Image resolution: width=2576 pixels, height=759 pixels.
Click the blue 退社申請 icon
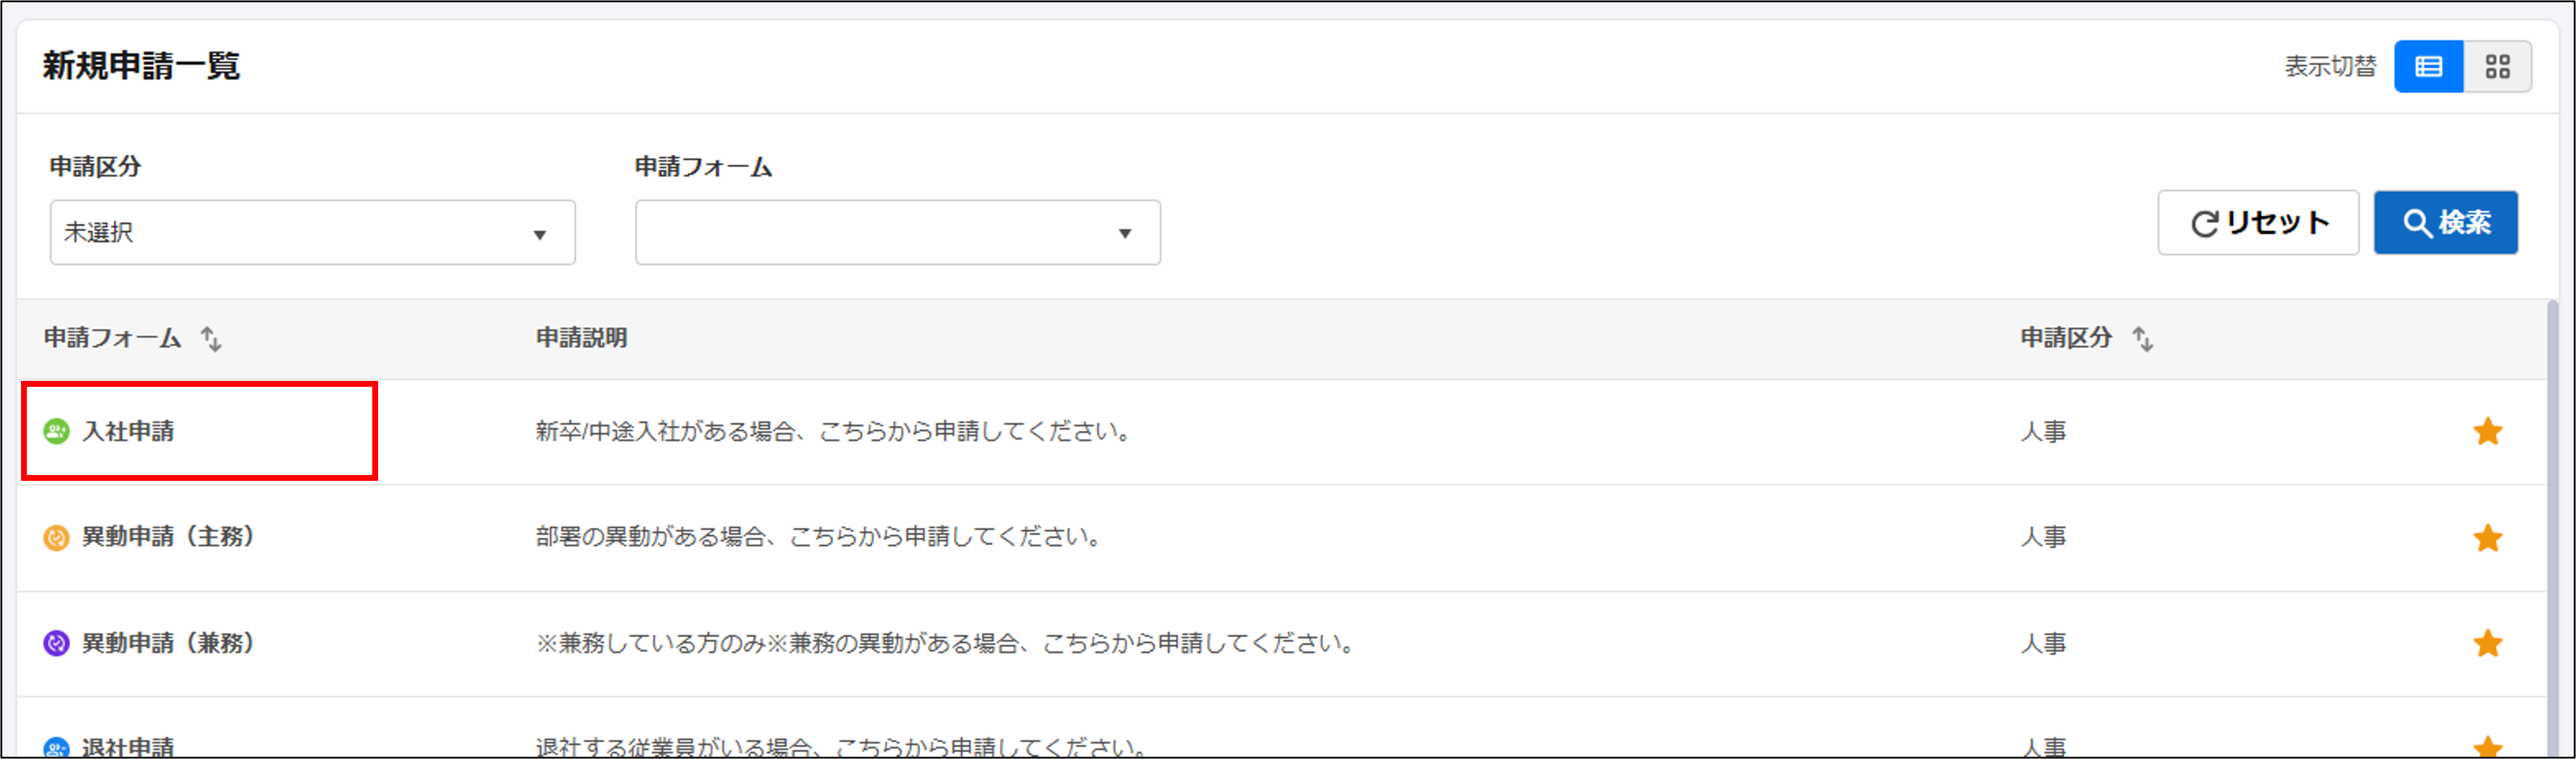(57, 748)
